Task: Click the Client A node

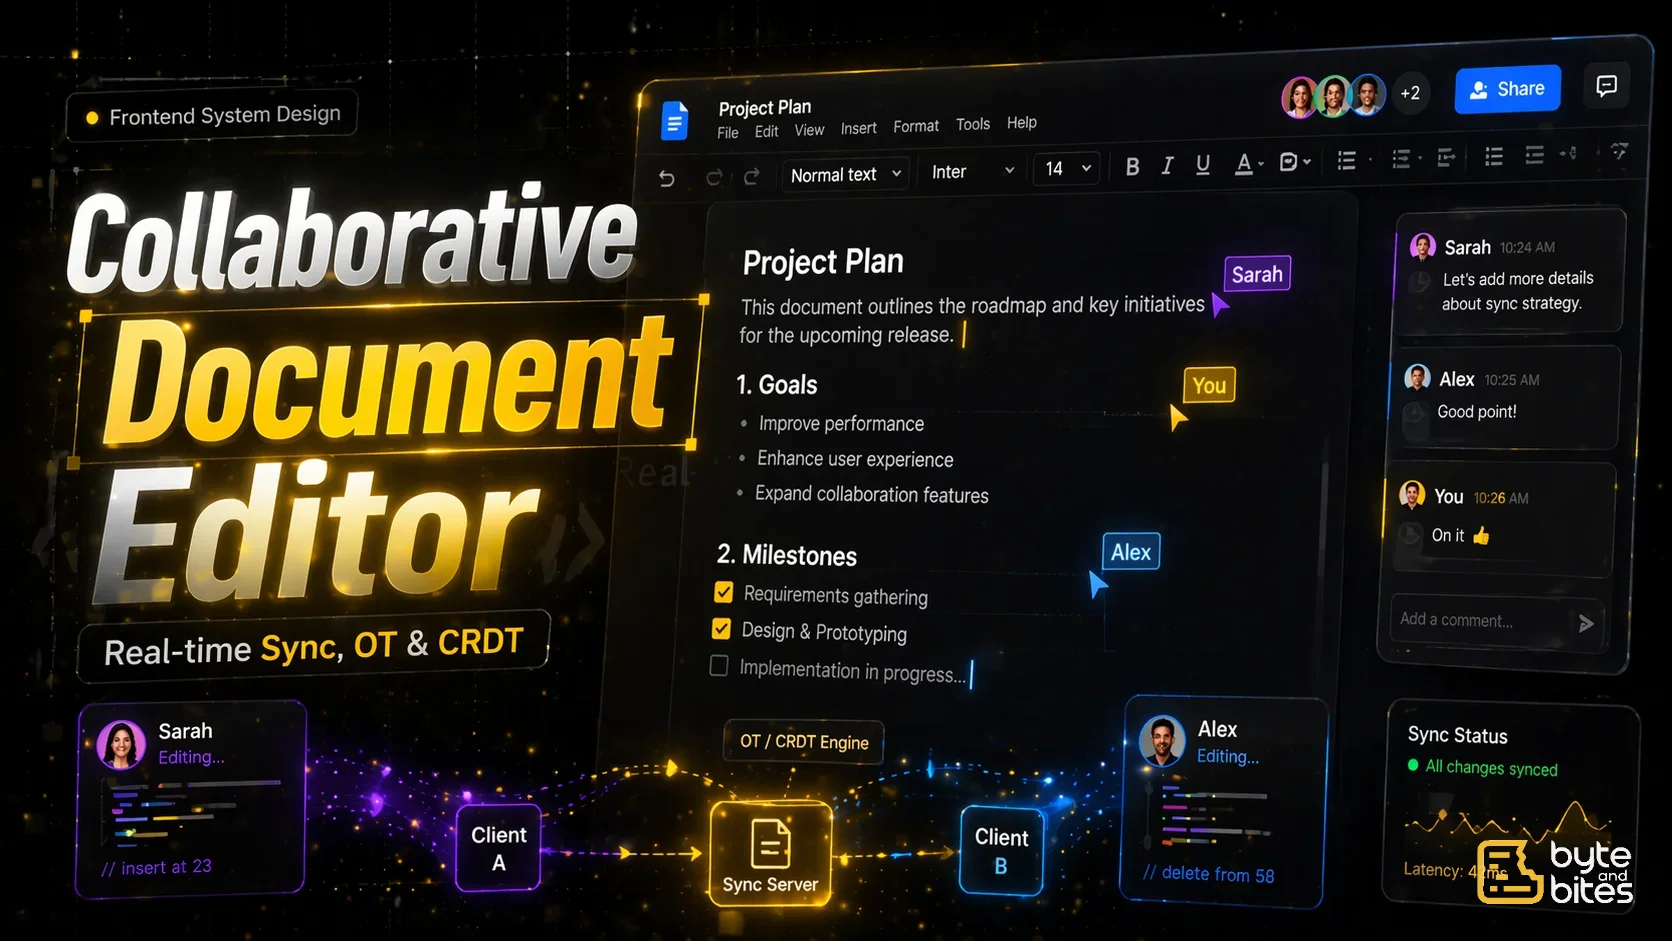Action: pos(498,848)
